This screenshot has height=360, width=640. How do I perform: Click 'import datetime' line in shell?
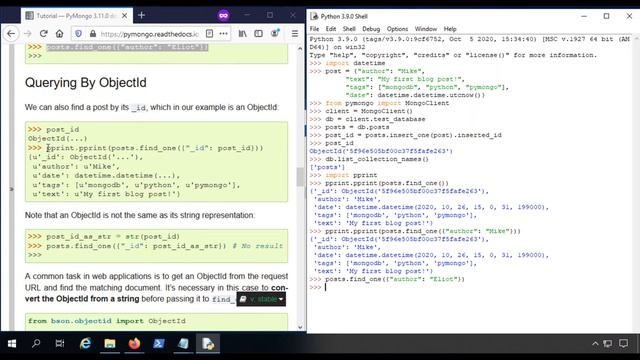click(355, 63)
